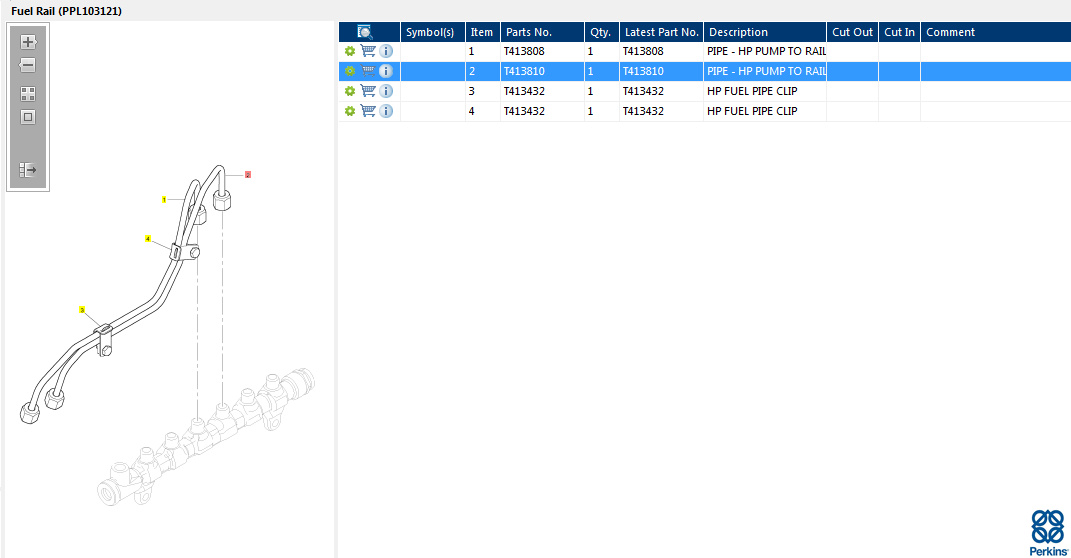1071x558 pixels.
Task: Sort by the Qty. column header
Action: pos(601,32)
